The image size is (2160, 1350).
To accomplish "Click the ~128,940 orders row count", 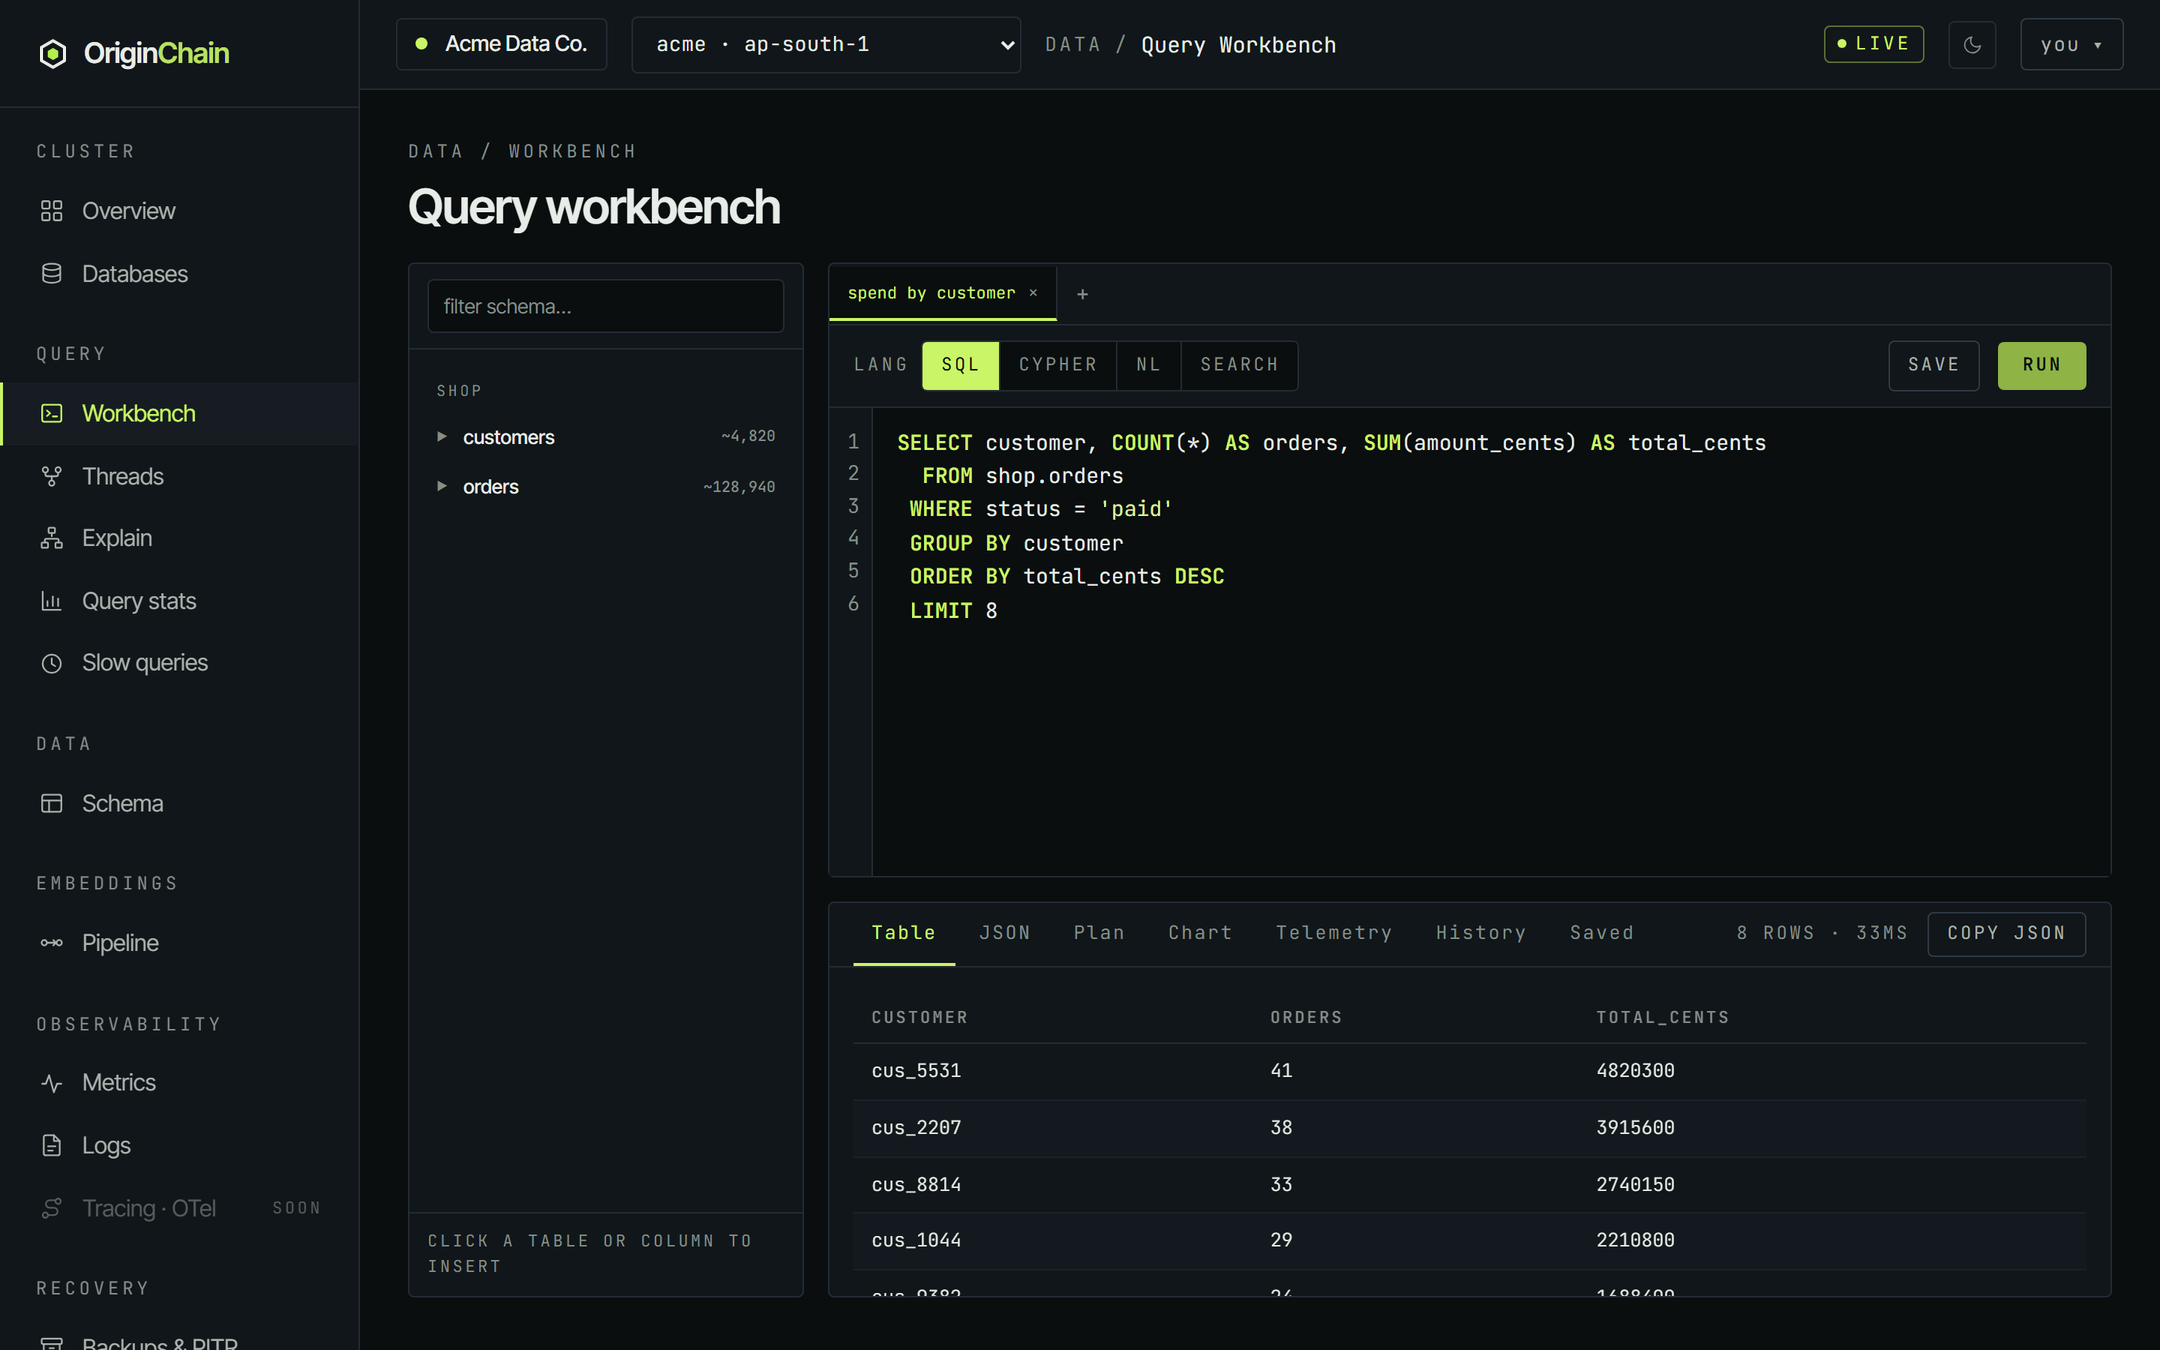I will [739, 487].
